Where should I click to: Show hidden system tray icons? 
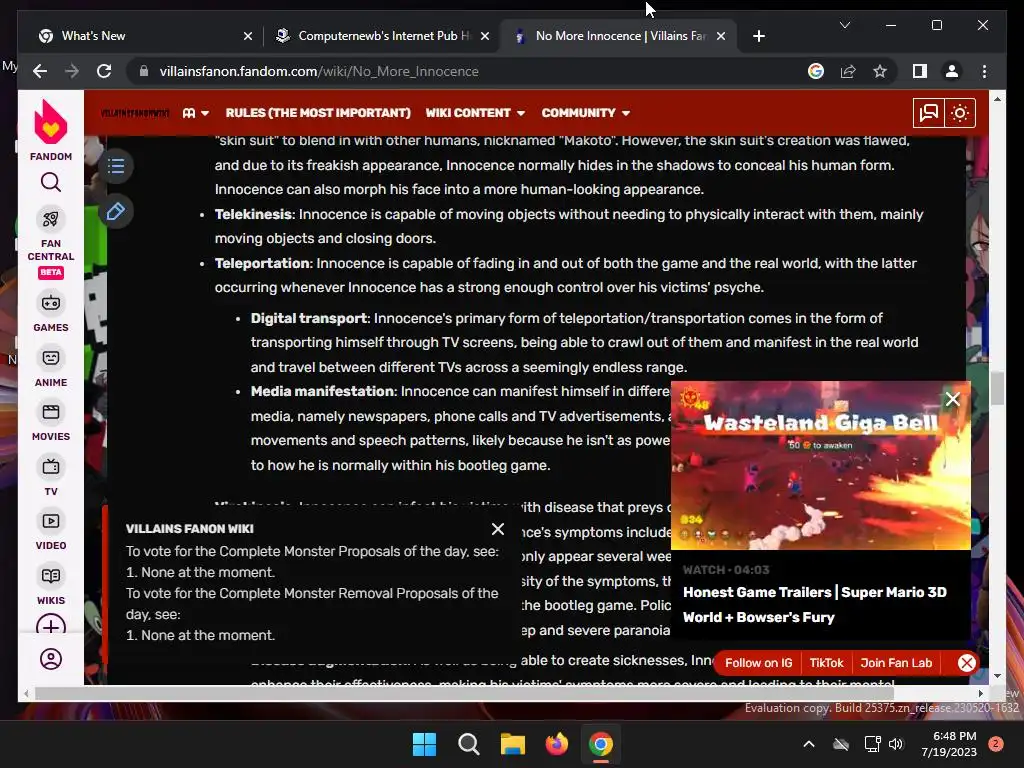tap(808, 744)
